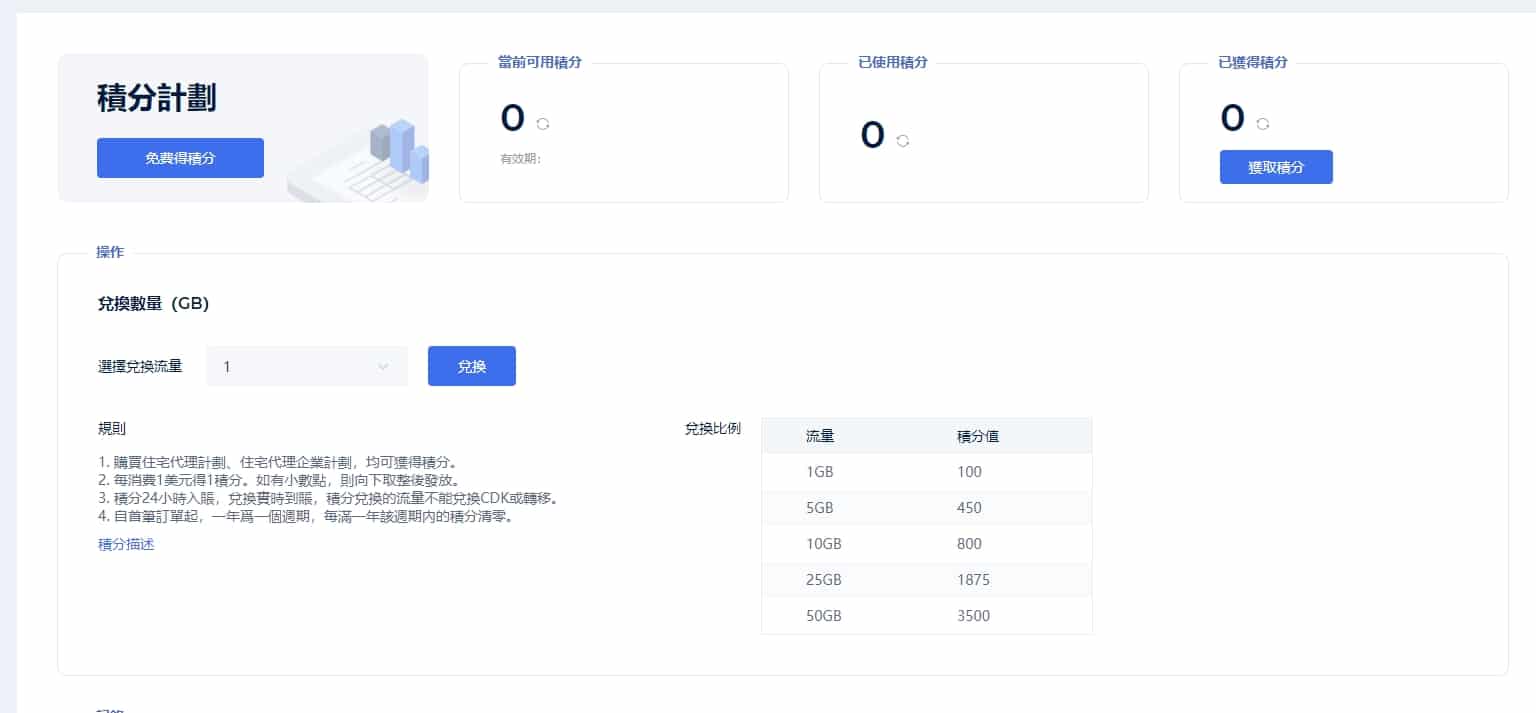Select the 10GB table cell
The width and height of the screenshot is (1536, 713).
[822, 544]
